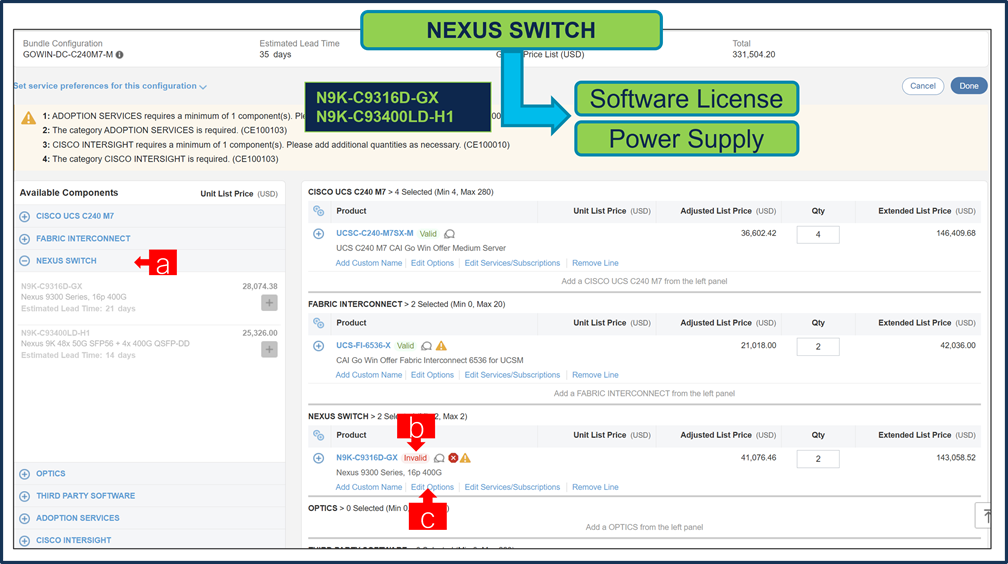1008x564 pixels.
Task: Add Custom Name for UCS-FI-6536-X
Action: coord(369,375)
